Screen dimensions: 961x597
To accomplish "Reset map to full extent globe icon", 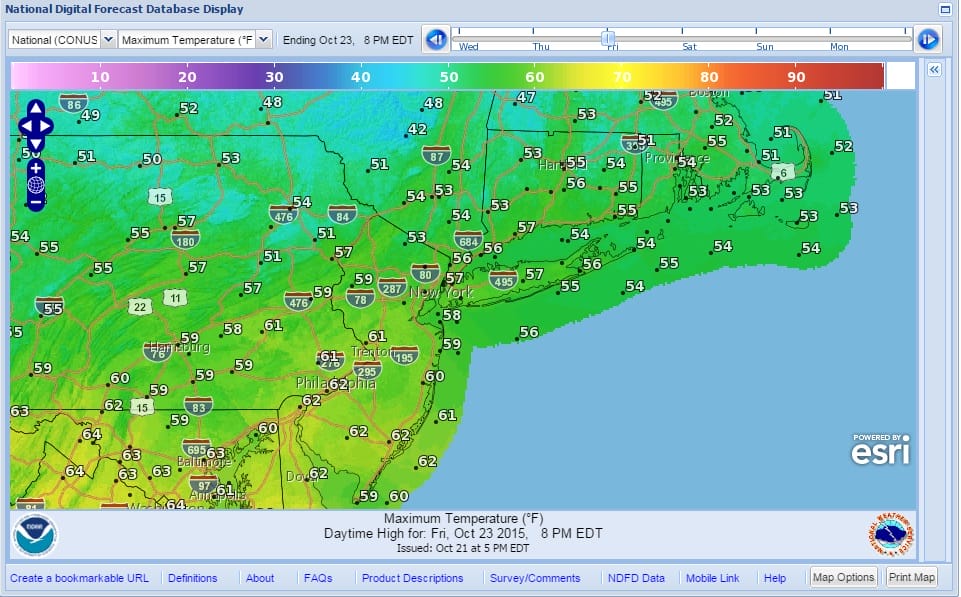I will coord(35,185).
